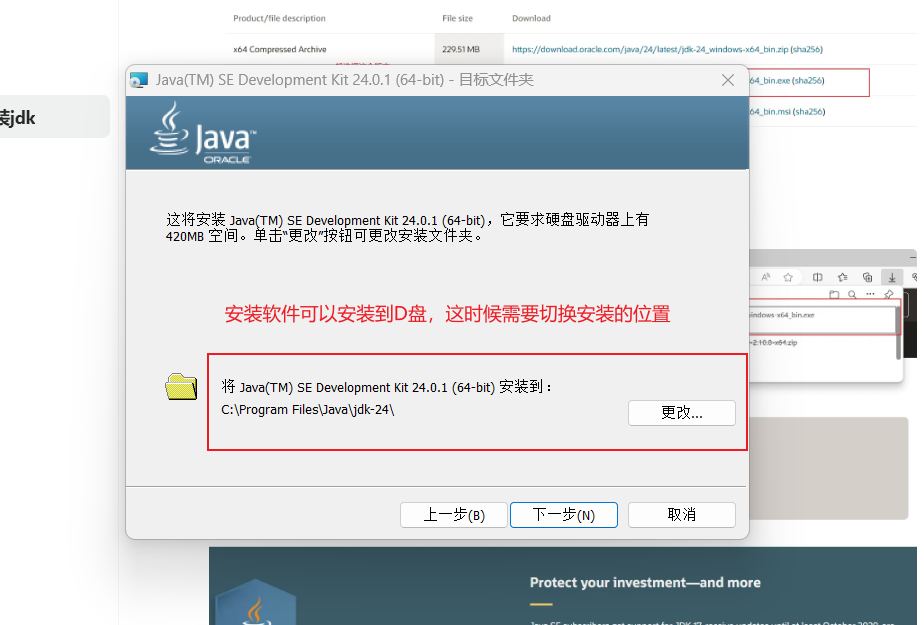
Task: Open the downloads panel more-options menu
Action: [871, 293]
